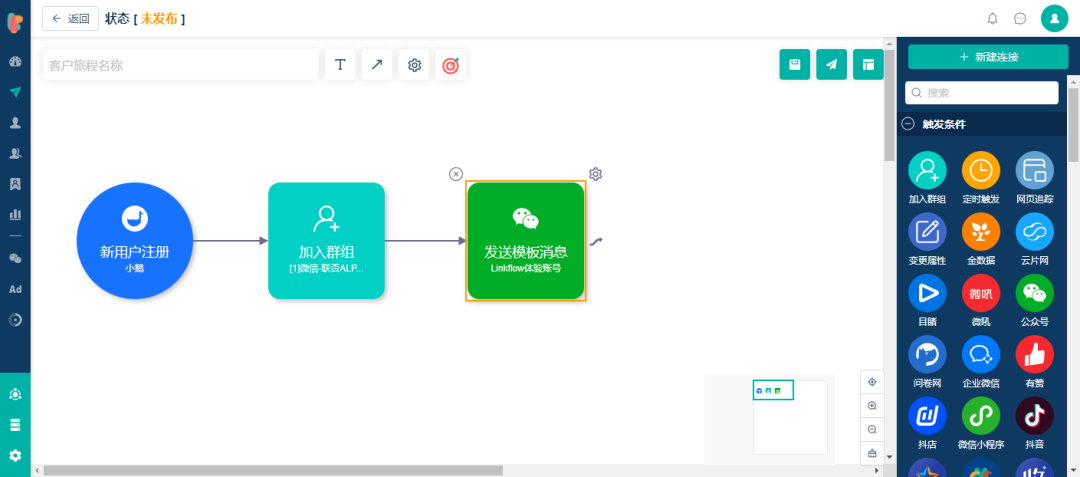Remove the 发送模板消息 node via X
Screen dimensions: 1080x477
coord(456,174)
